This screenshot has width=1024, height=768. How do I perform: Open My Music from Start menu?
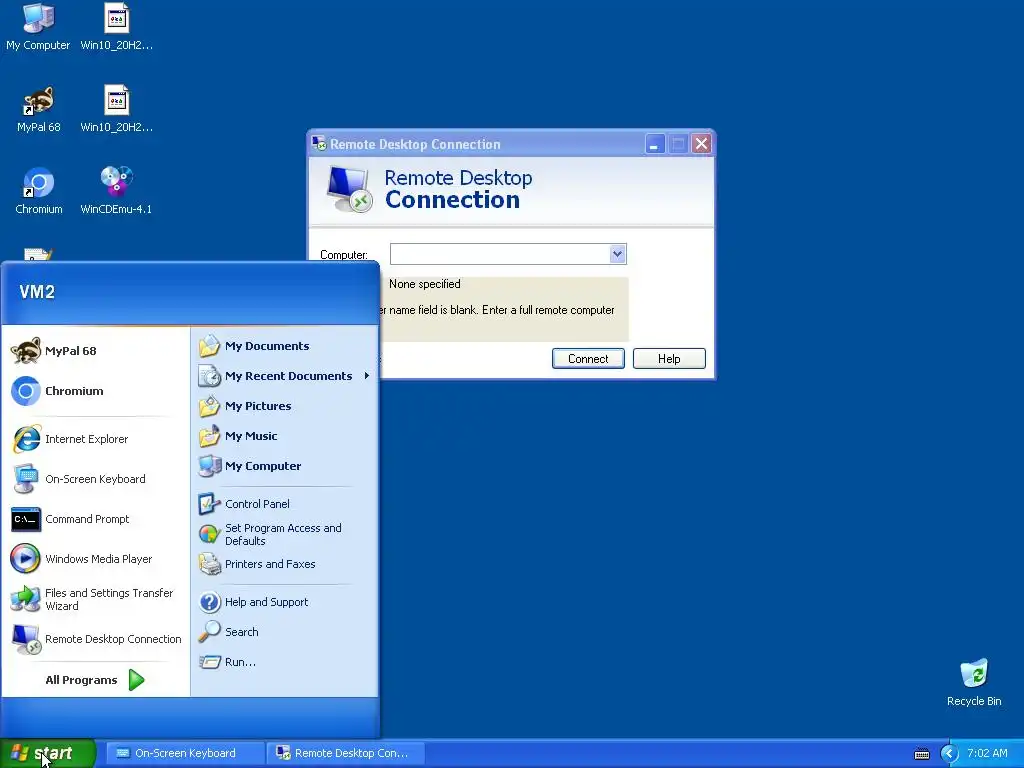pos(284,436)
